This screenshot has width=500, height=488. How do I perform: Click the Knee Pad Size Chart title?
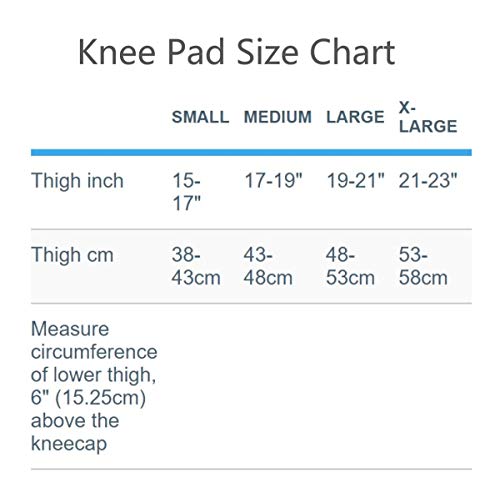pos(236,52)
